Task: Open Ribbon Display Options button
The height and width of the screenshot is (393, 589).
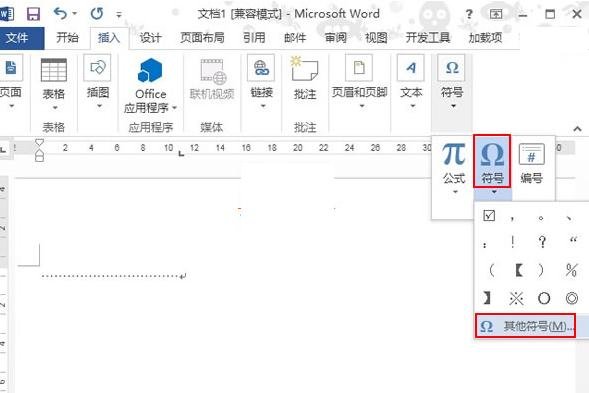Action: pyautogui.click(x=496, y=14)
